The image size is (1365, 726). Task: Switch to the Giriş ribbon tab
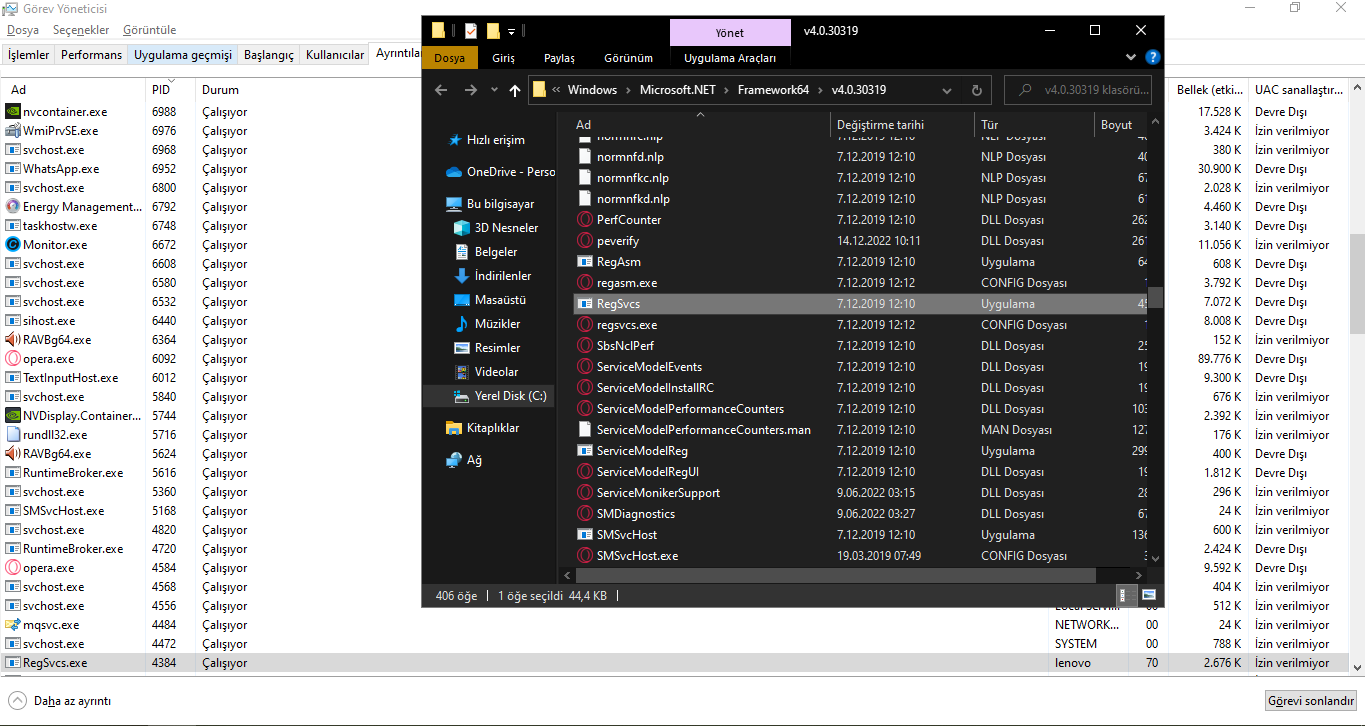pyautogui.click(x=504, y=58)
